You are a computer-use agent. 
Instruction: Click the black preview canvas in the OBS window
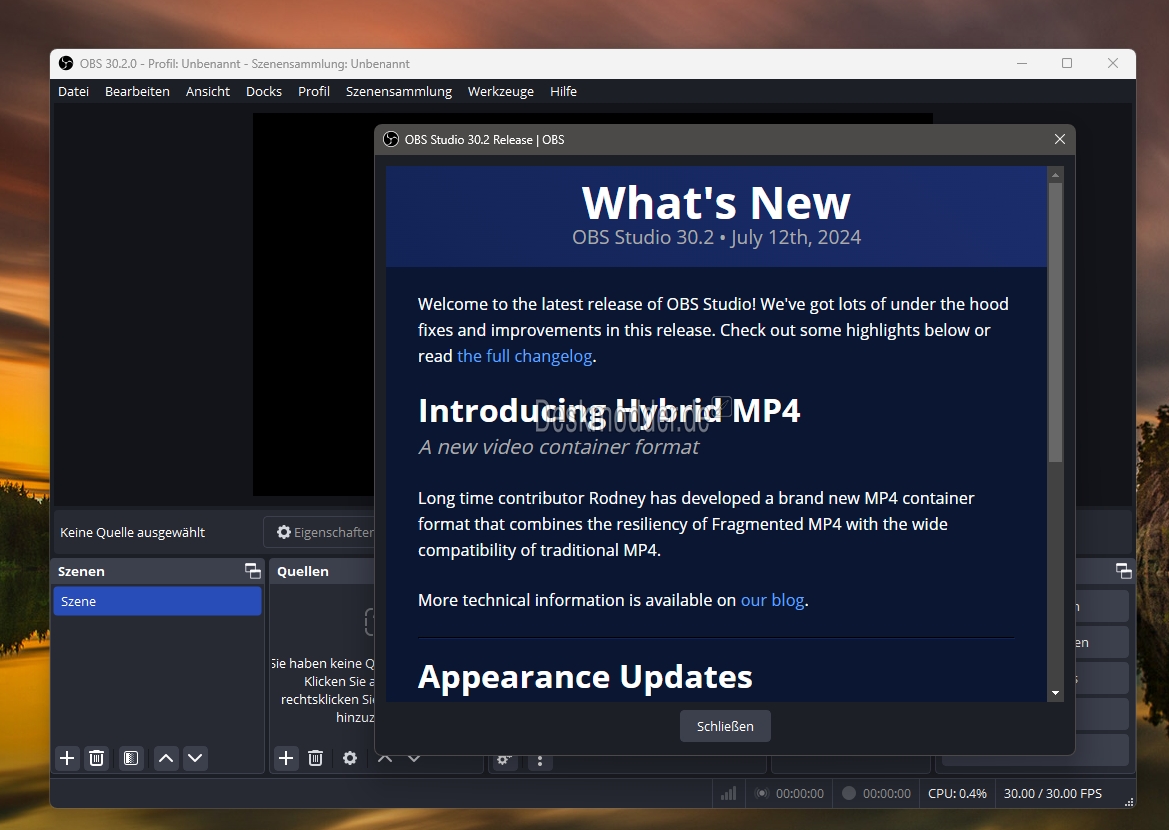click(x=313, y=304)
